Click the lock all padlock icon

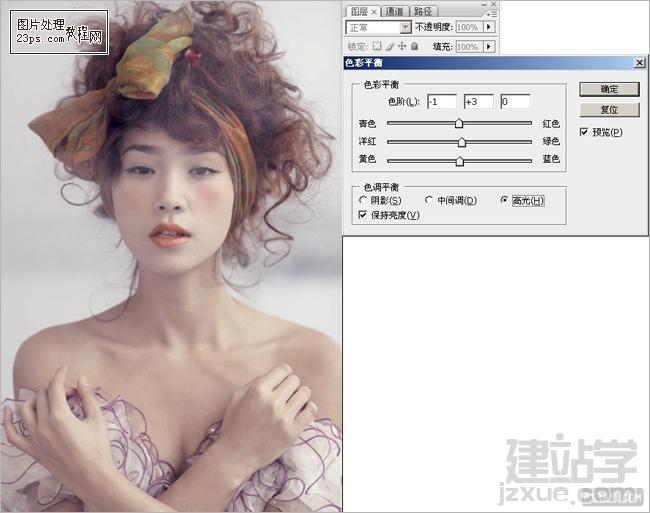coord(415,46)
